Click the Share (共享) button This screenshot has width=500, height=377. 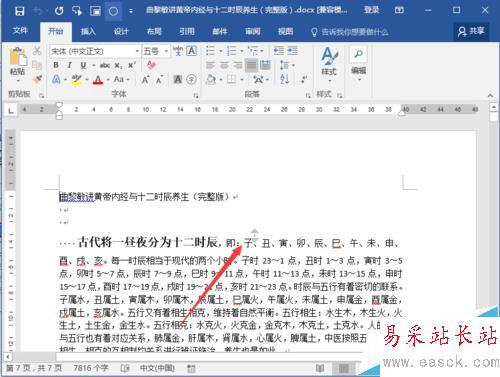pyautogui.click(x=471, y=32)
